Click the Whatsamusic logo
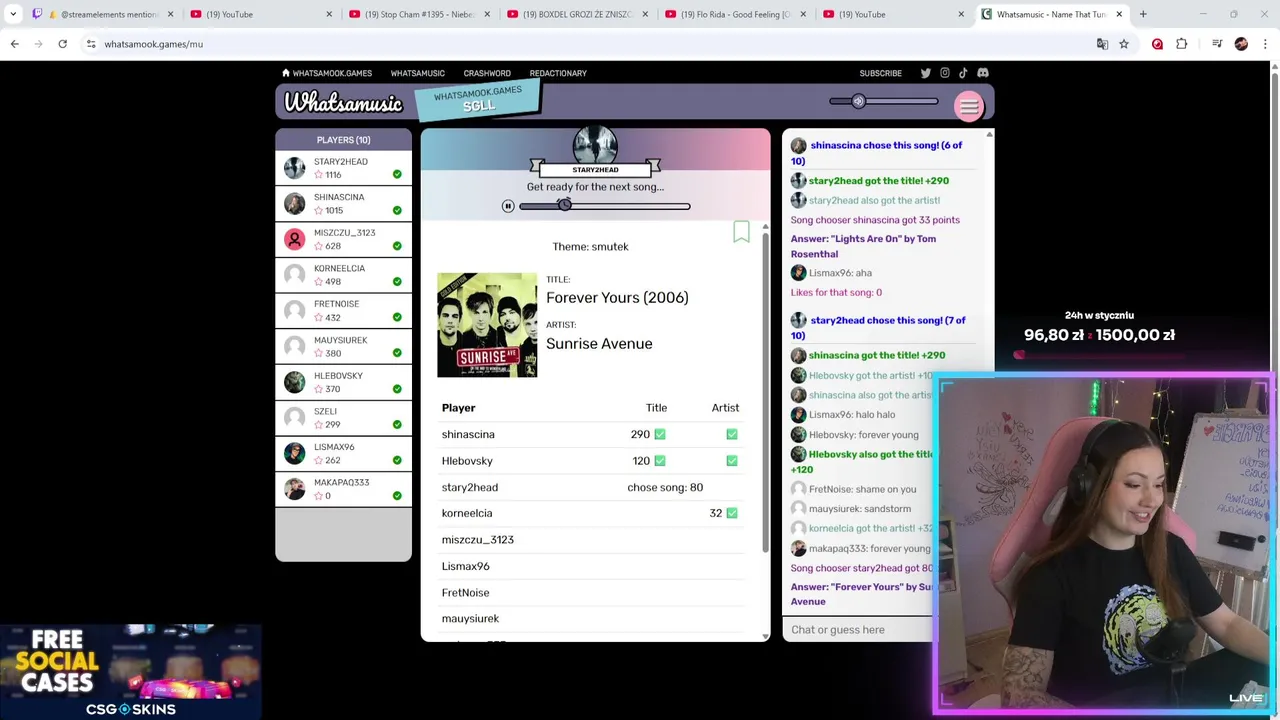The image size is (1280, 720). click(343, 103)
